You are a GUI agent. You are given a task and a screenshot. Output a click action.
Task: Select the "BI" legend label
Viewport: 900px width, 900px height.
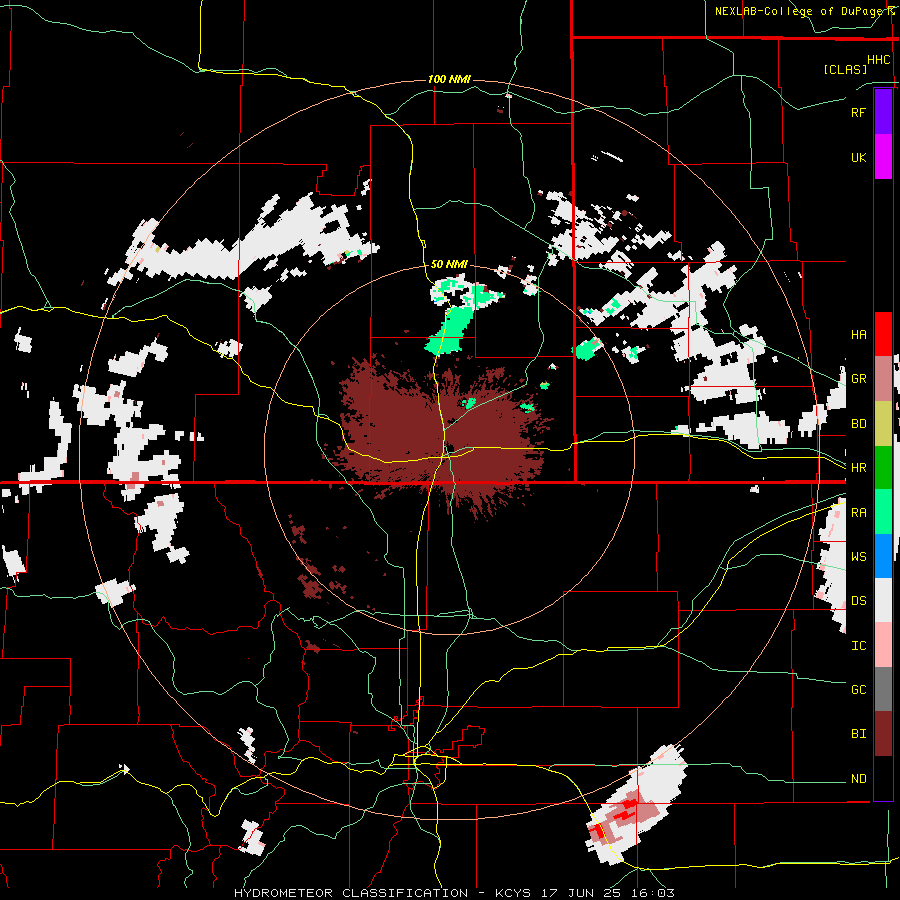[x=858, y=734]
